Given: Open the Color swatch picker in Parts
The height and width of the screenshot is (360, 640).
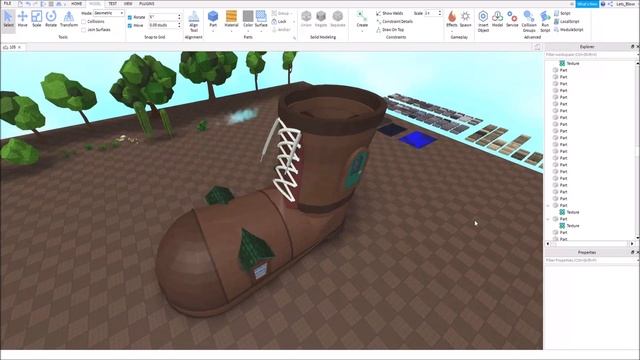Looking at the screenshot, I should [x=248, y=17].
